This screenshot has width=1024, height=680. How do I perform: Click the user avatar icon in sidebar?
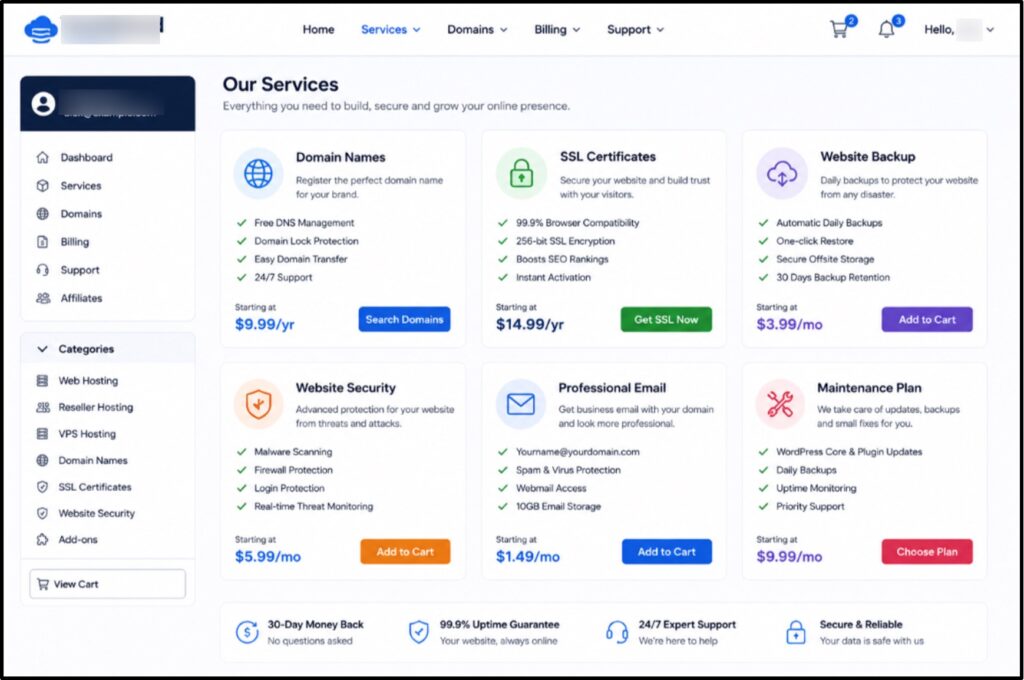point(43,104)
